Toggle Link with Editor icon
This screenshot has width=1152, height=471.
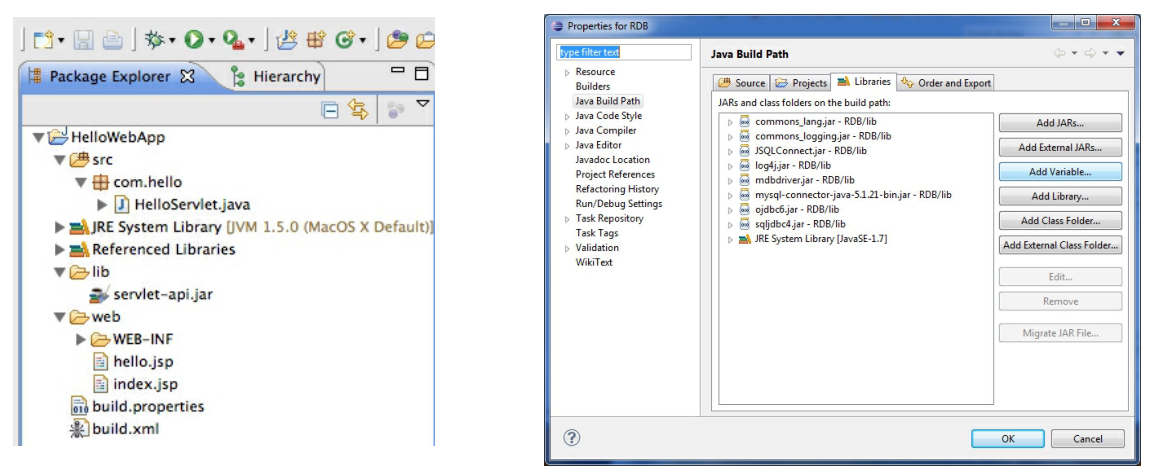click(x=358, y=110)
